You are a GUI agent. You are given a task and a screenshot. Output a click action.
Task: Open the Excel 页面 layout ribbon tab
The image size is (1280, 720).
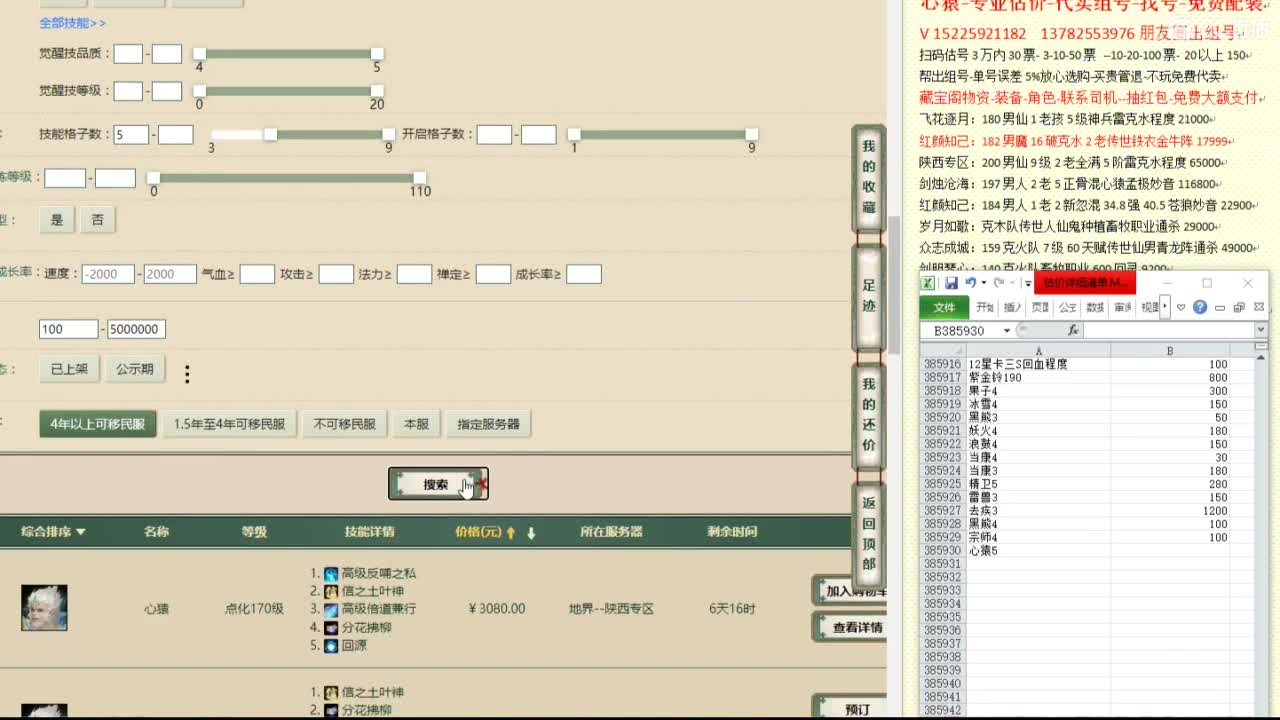click(x=1040, y=308)
